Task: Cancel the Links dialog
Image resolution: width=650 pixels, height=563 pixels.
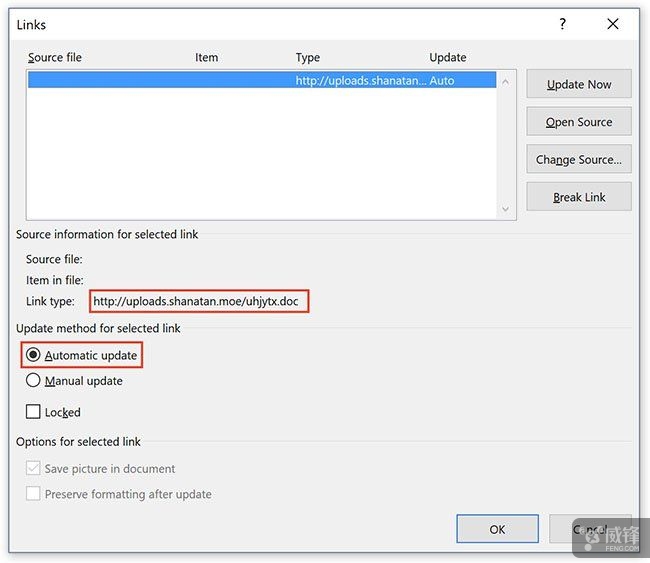Action: (x=590, y=529)
